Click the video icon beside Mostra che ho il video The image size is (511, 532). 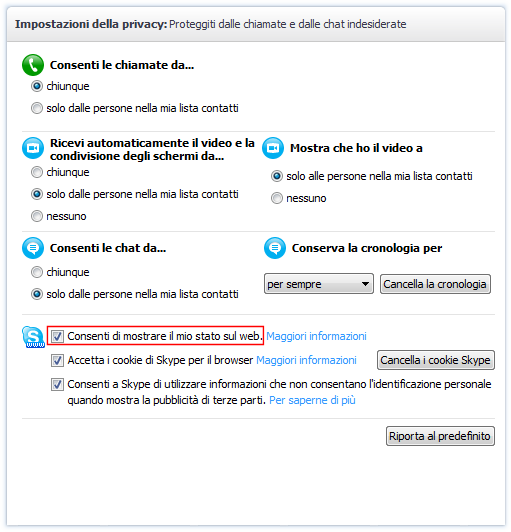point(273,148)
